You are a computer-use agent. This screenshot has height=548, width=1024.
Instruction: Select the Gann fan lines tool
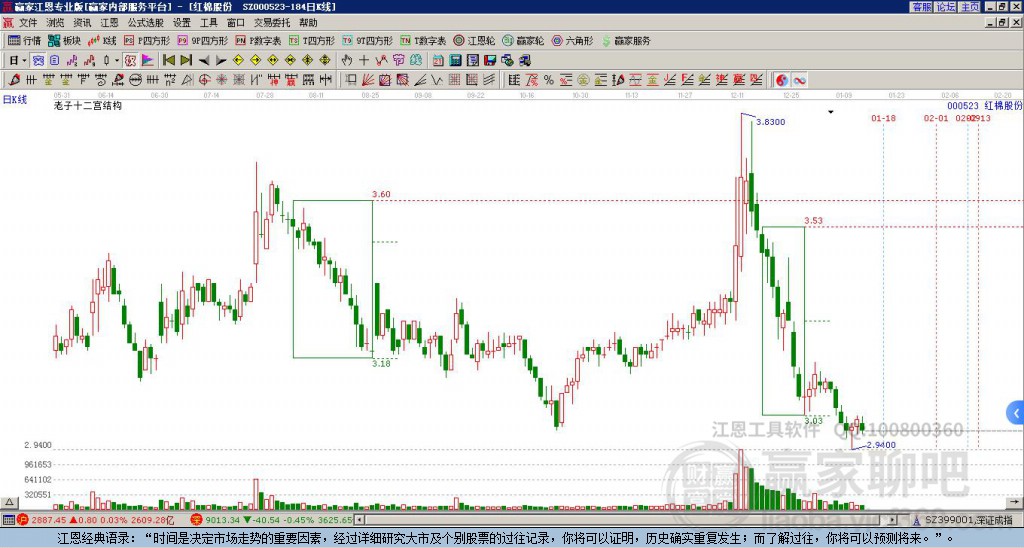(x=368, y=80)
